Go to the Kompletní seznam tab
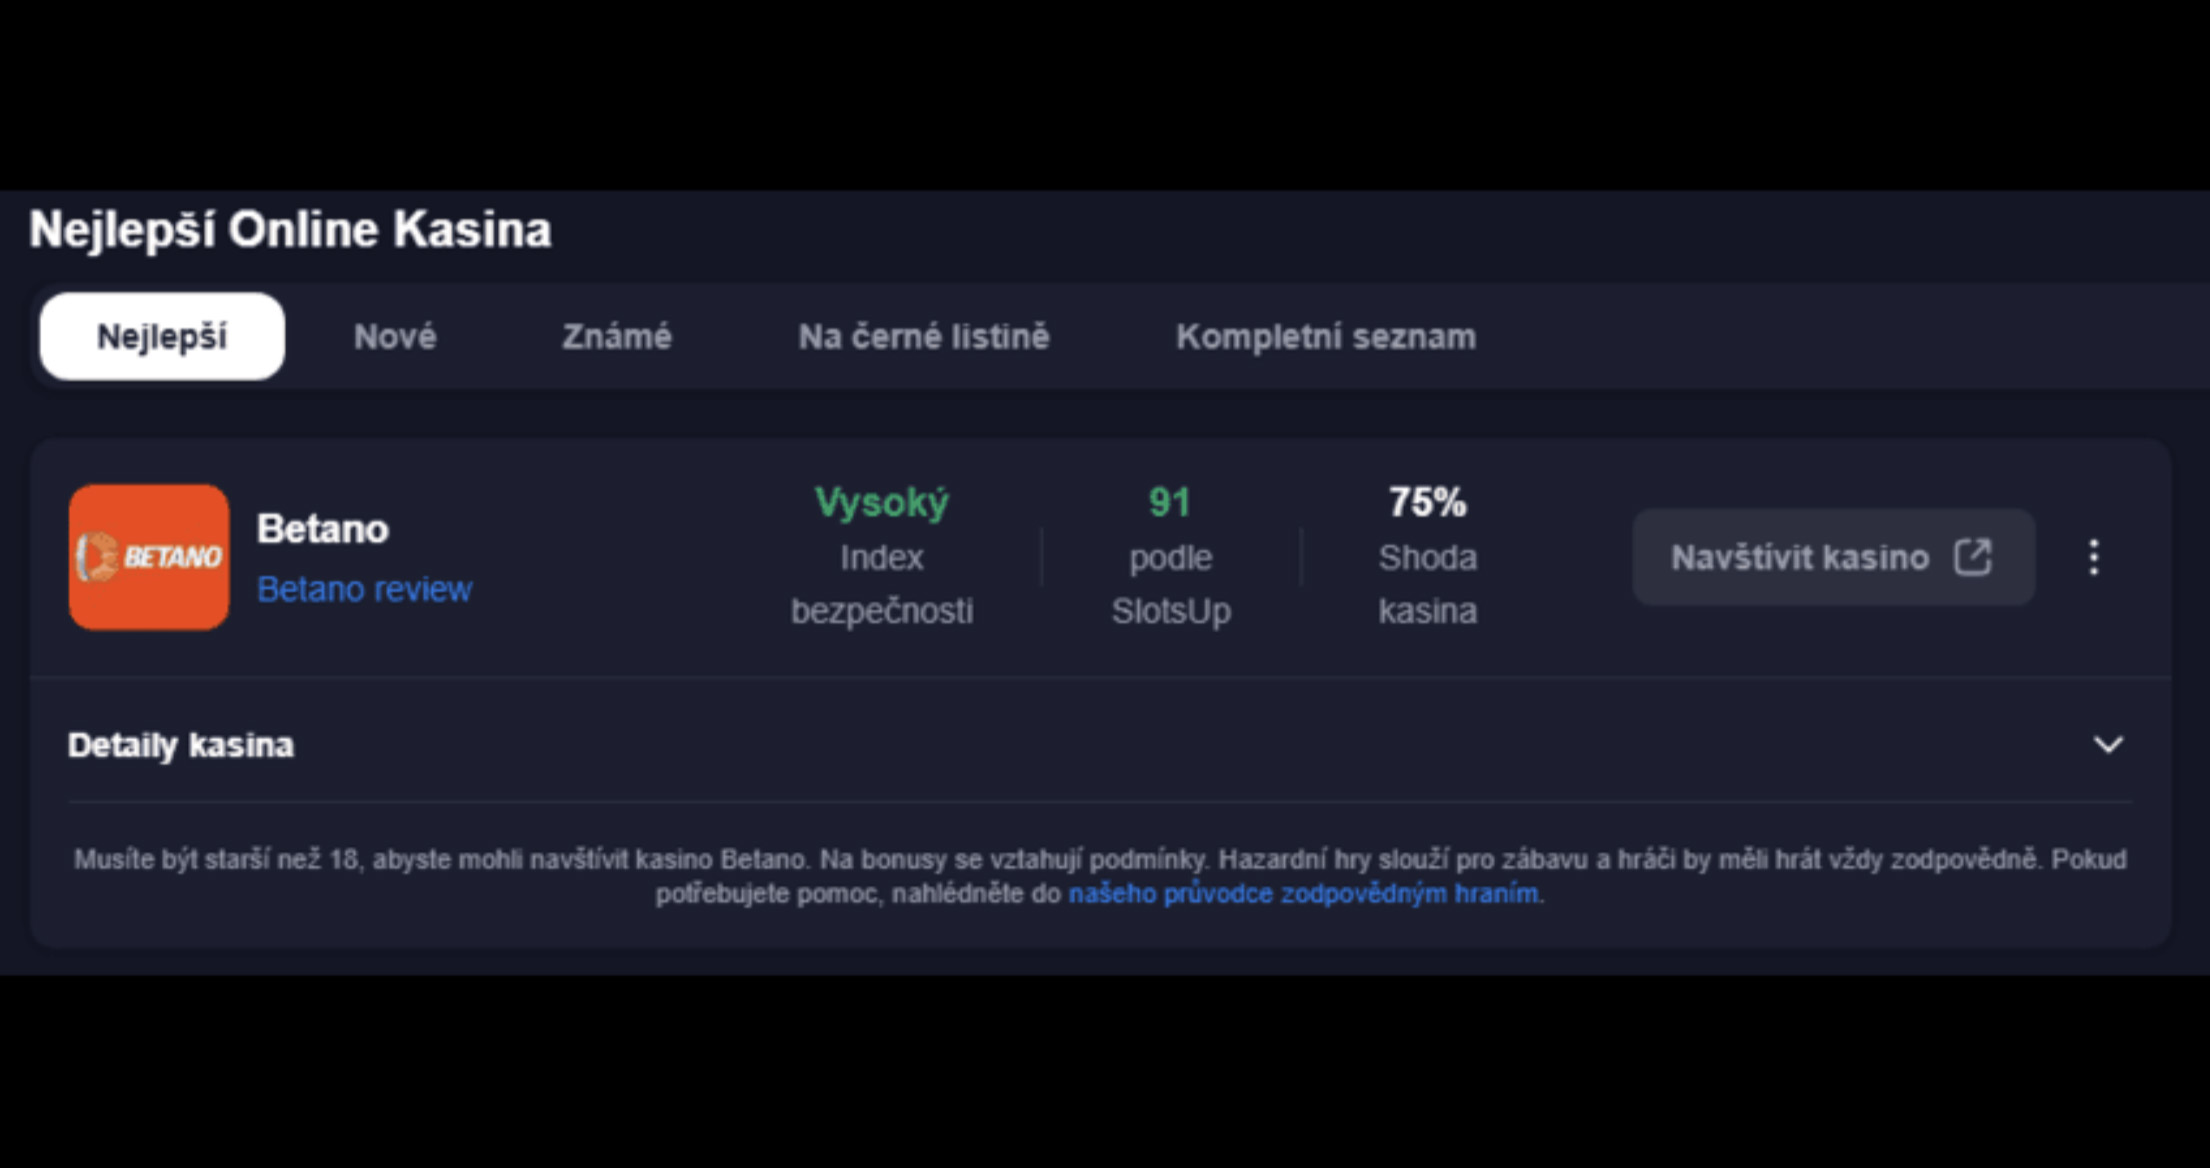The height and width of the screenshot is (1168, 2210). 1325,336
